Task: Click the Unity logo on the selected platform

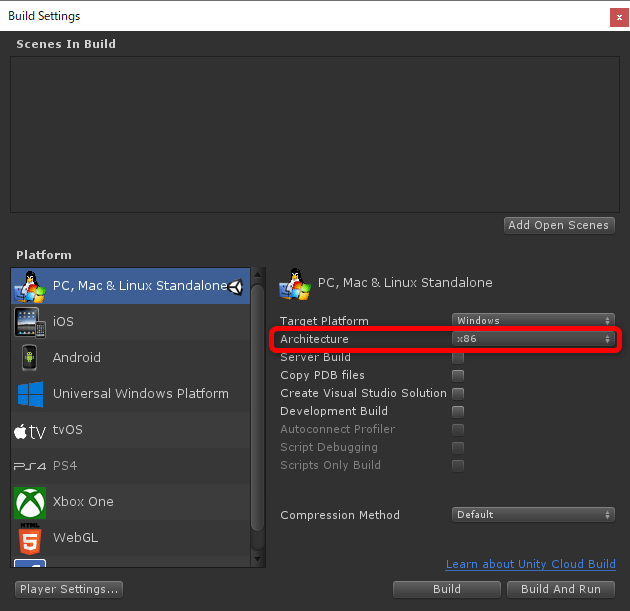Action: click(x=236, y=286)
